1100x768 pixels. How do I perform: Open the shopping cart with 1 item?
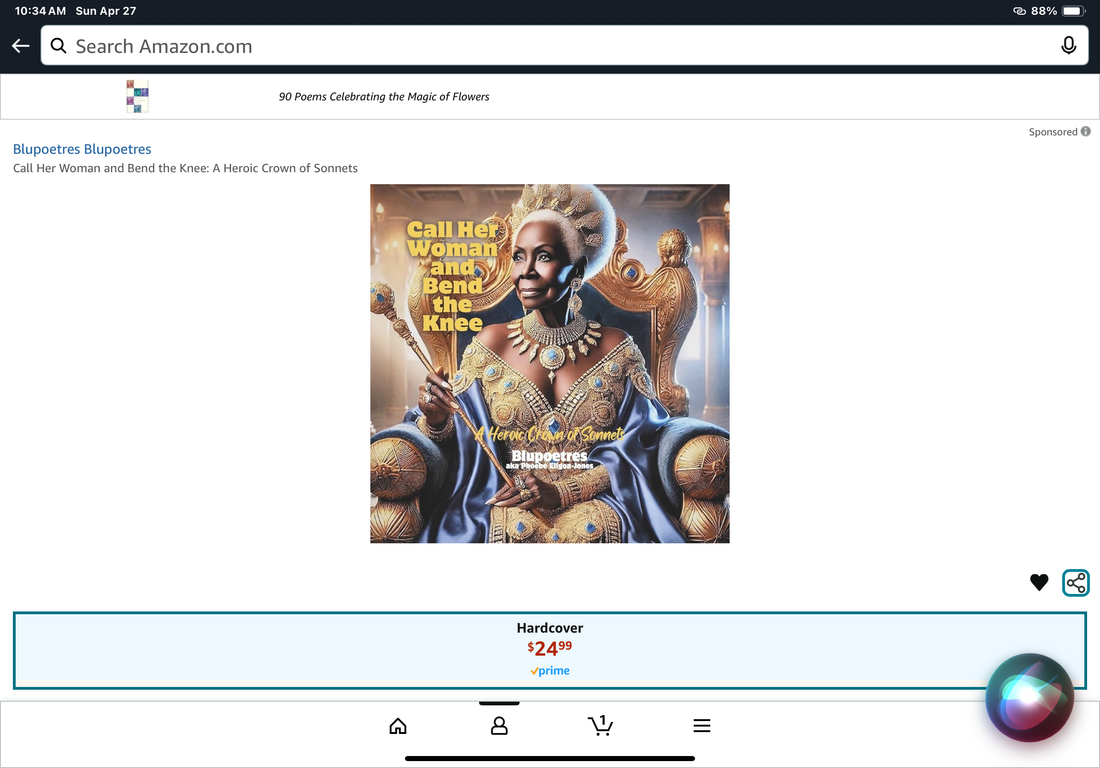[x=600, y=726]
